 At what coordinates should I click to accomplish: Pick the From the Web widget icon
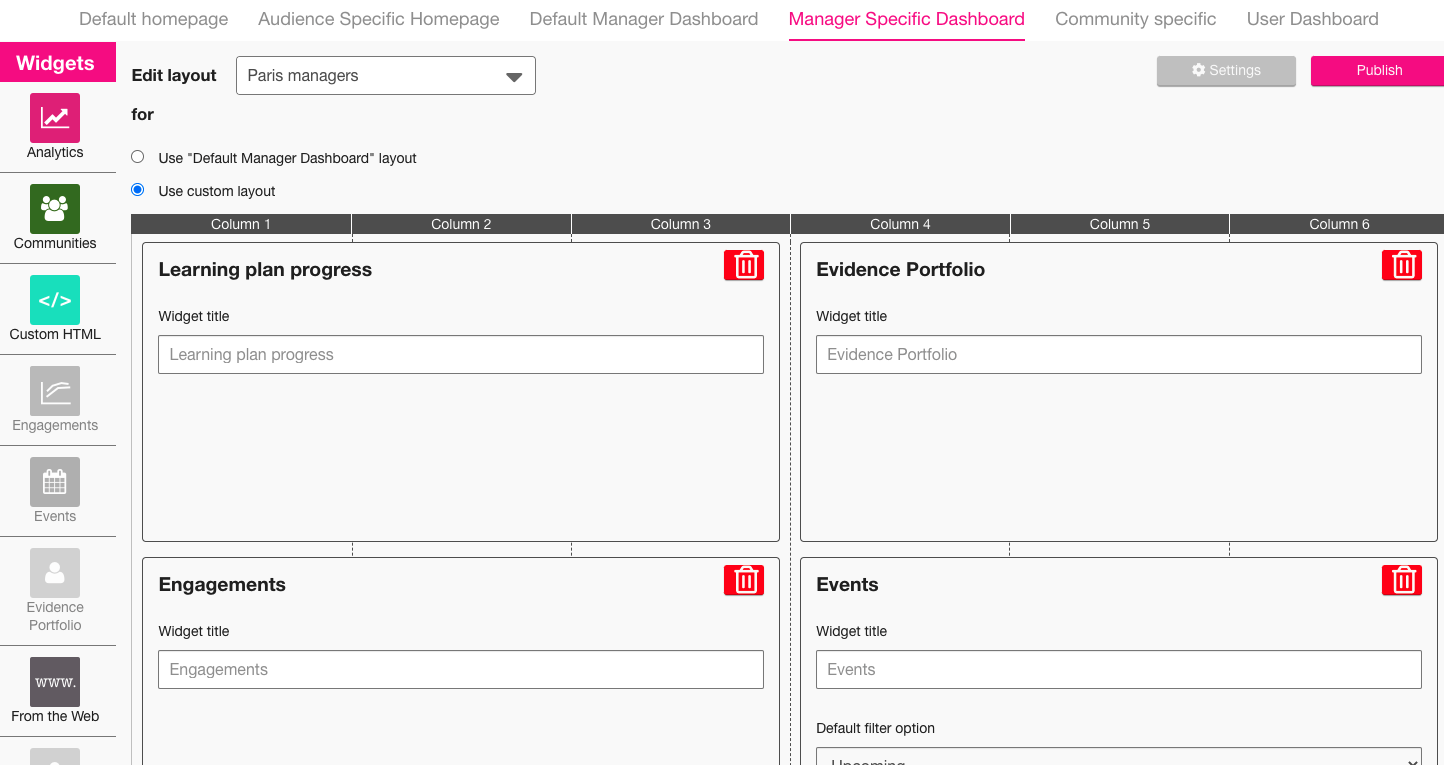point(55,682)
